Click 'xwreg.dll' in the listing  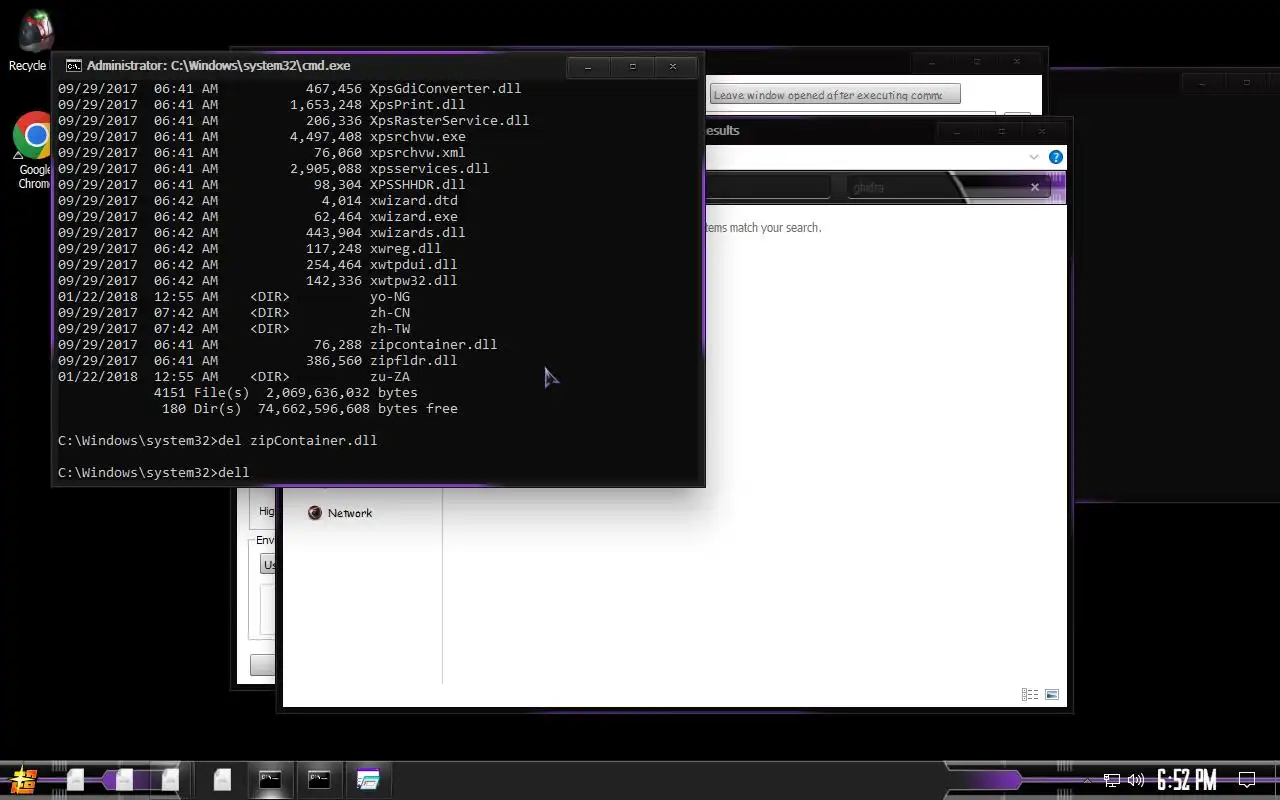(x=405, y=248)
